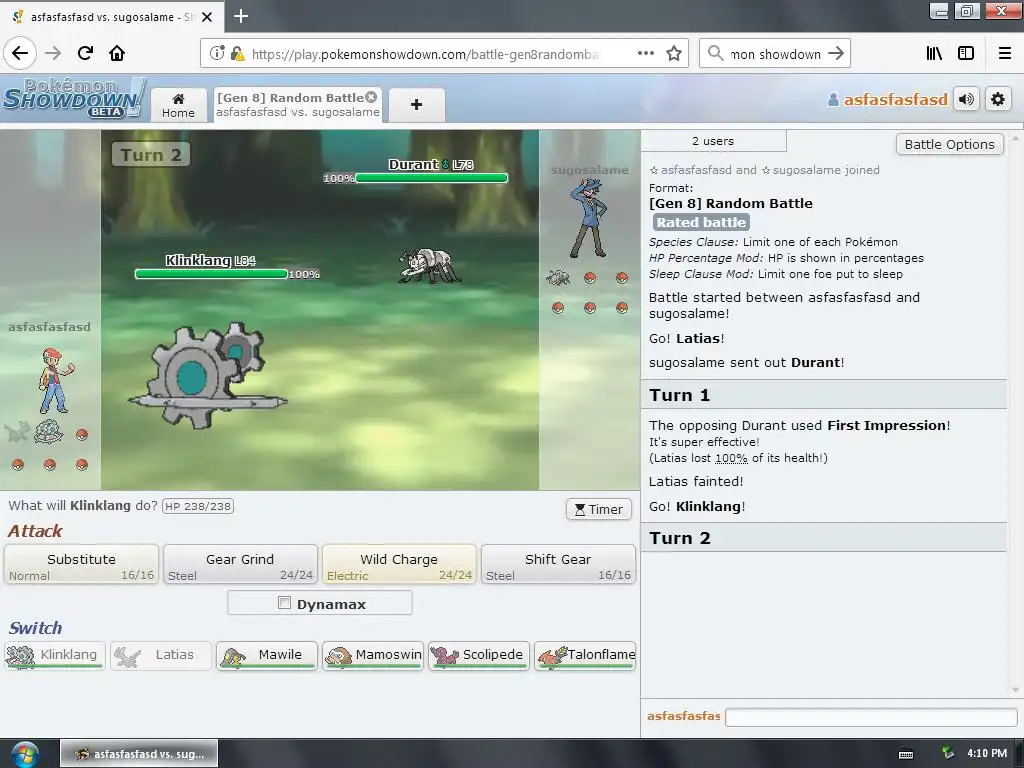Click fainted Latias icon beside trainer
The image size is (1024, 768).
tap(18, 432)
